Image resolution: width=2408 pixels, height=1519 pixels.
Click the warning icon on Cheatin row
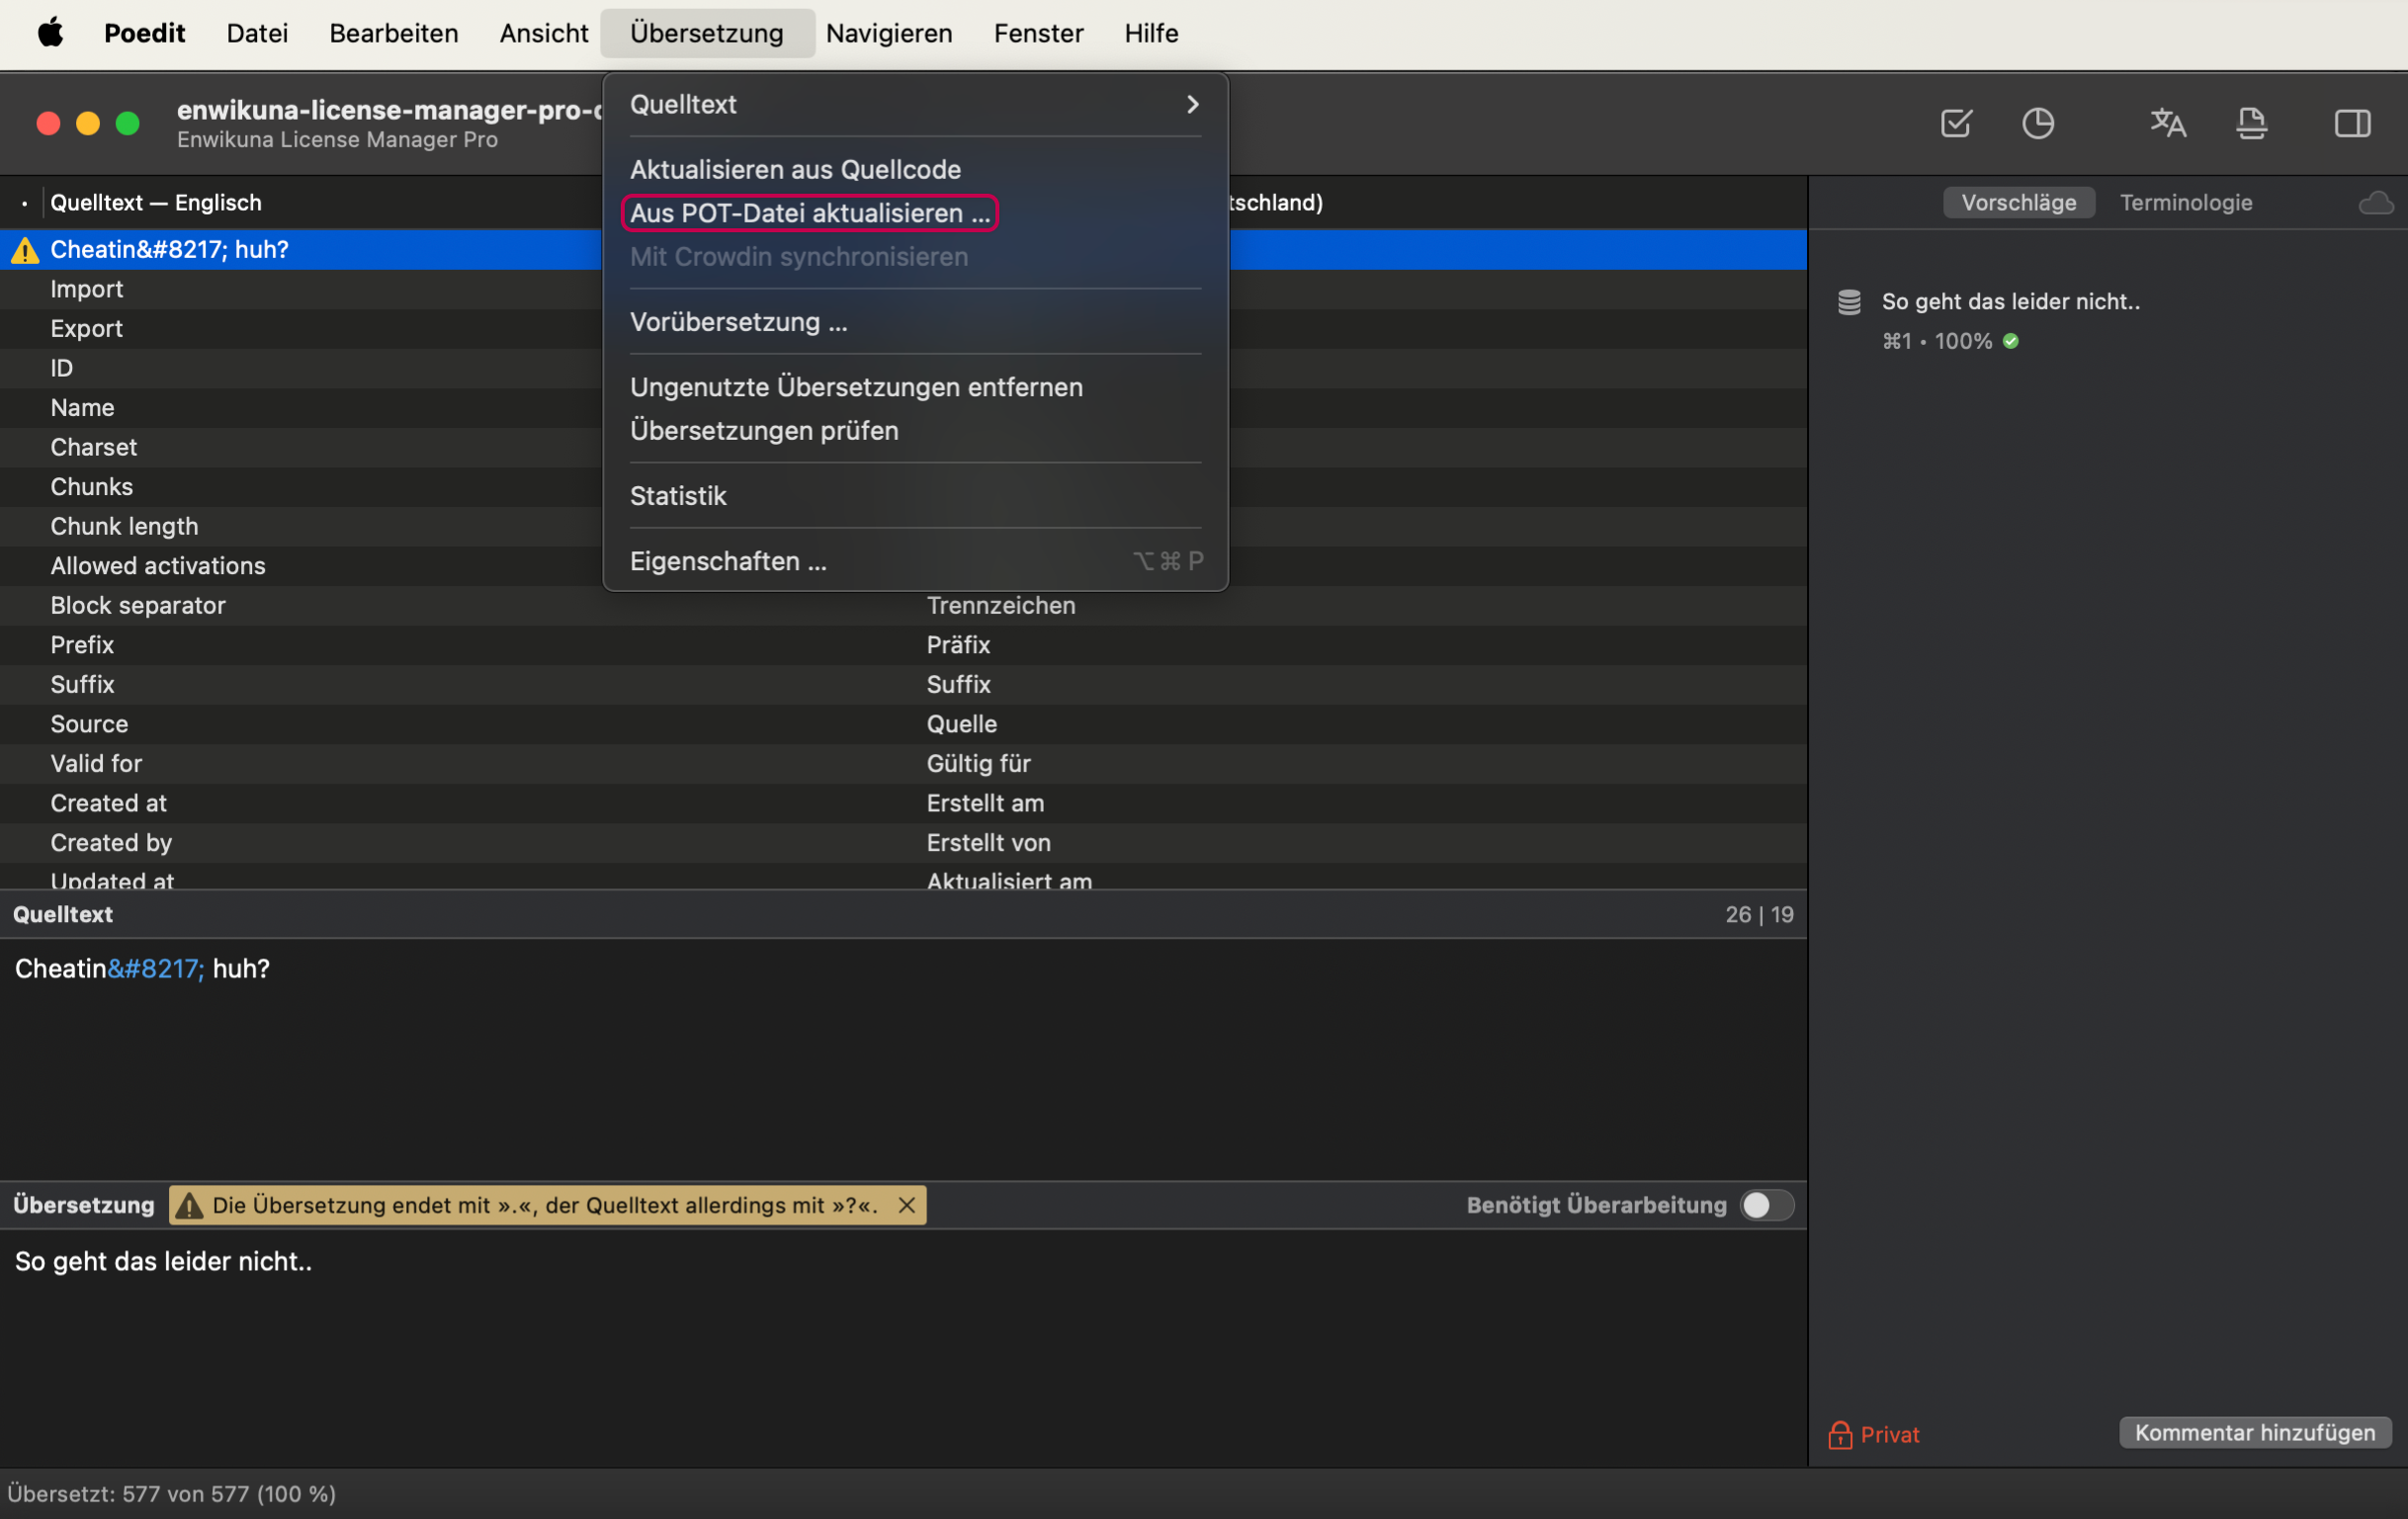point(24,250)
